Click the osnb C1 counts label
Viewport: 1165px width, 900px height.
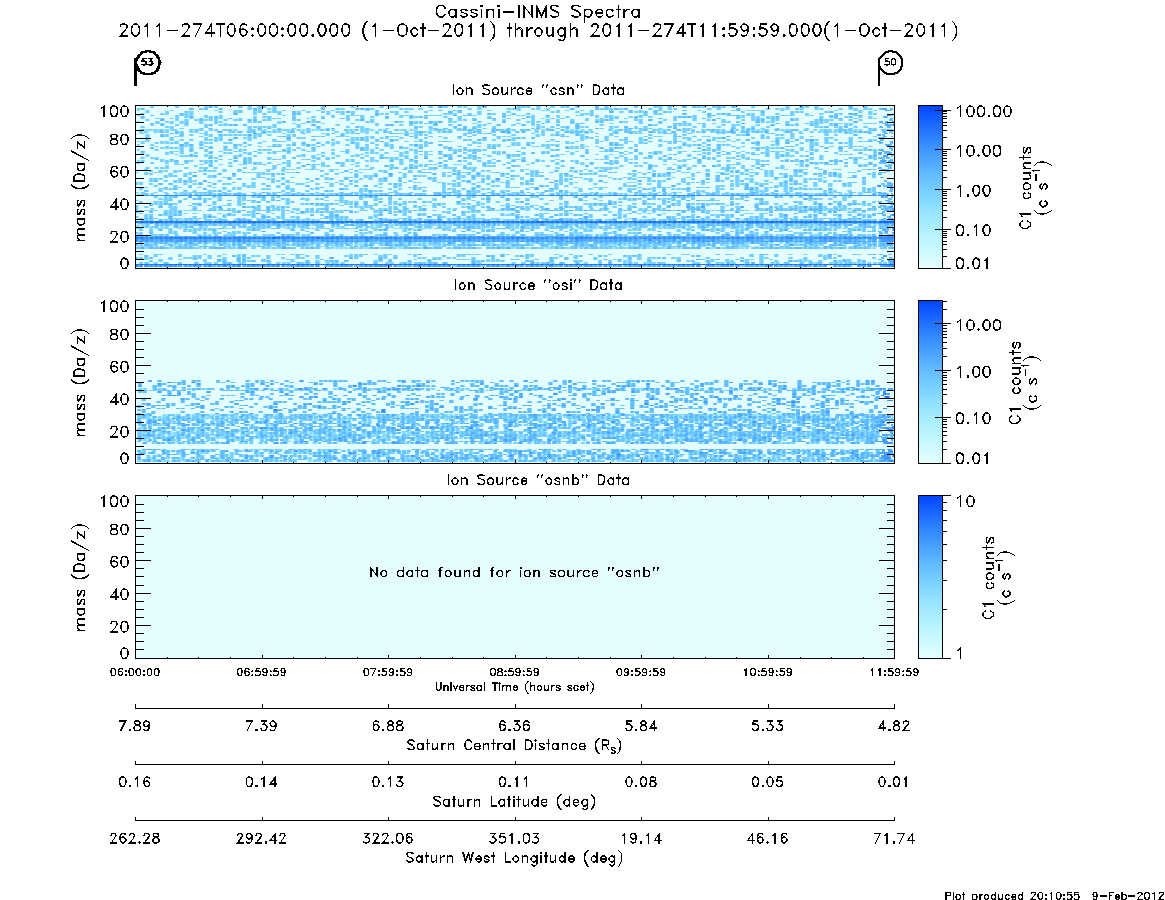(997, 577)
